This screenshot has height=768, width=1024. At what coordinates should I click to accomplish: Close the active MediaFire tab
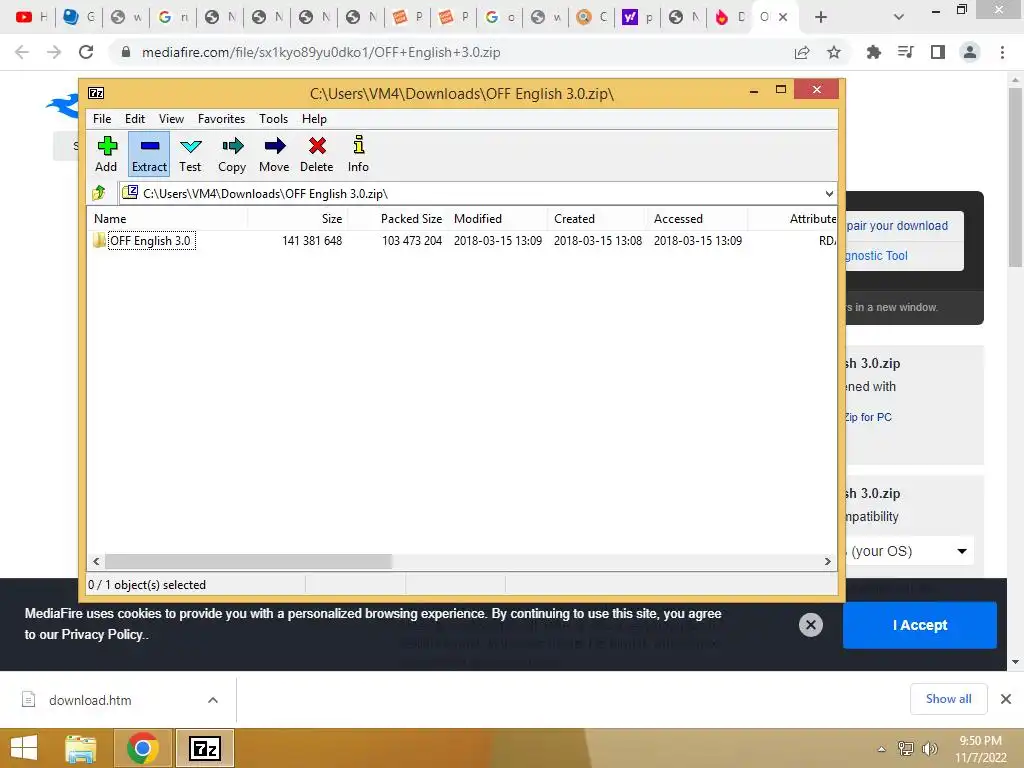[x=783, y=17]
